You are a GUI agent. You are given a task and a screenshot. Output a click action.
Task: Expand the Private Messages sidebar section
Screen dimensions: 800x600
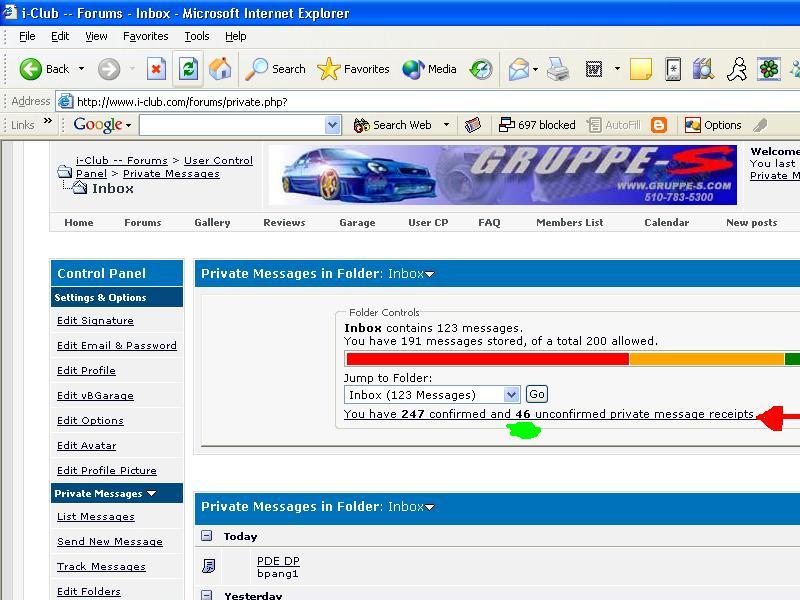coord(152,493)
